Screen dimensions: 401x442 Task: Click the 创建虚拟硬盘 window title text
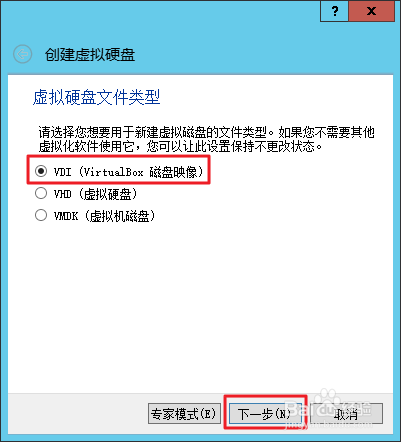coord(90,55)
